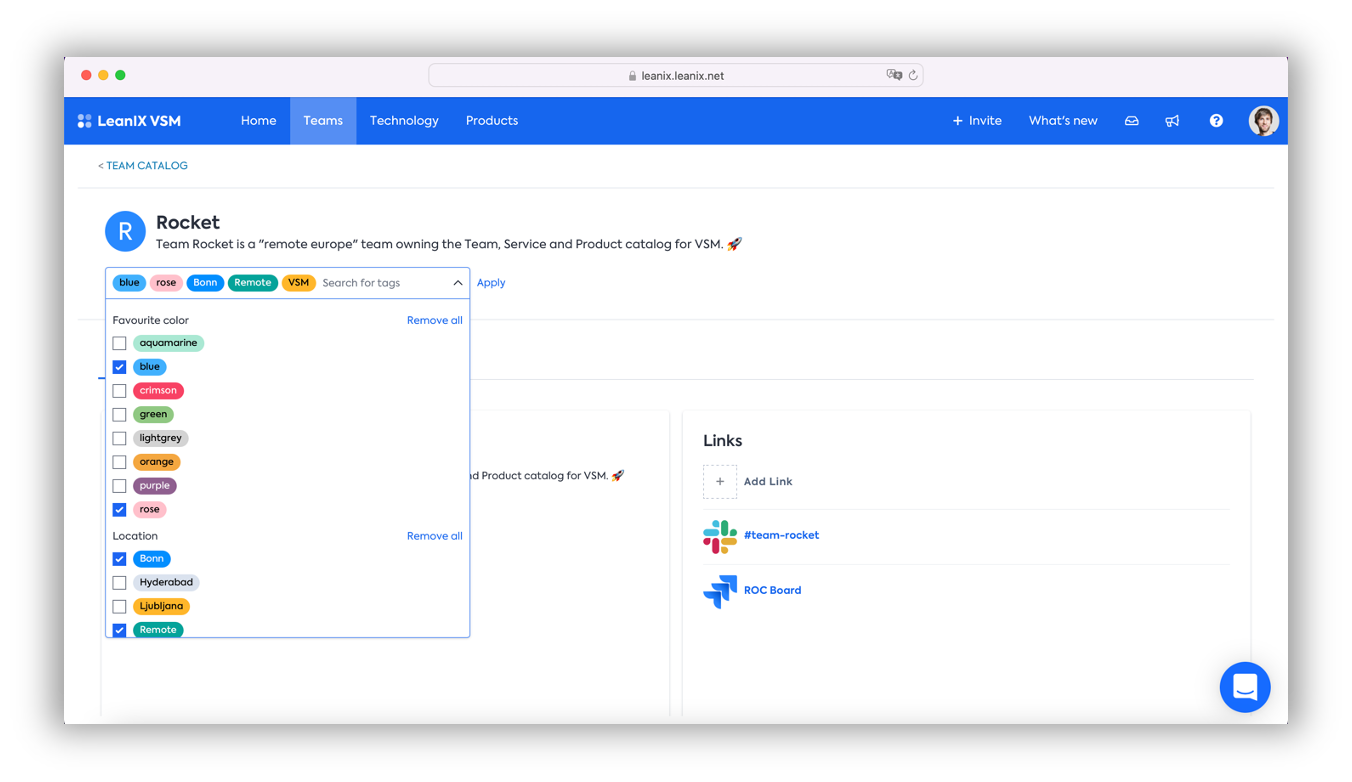Check the crimson checkbox
Image resolution: width=1352 pixels, height=782 pixels.
[x=120, y=391]
